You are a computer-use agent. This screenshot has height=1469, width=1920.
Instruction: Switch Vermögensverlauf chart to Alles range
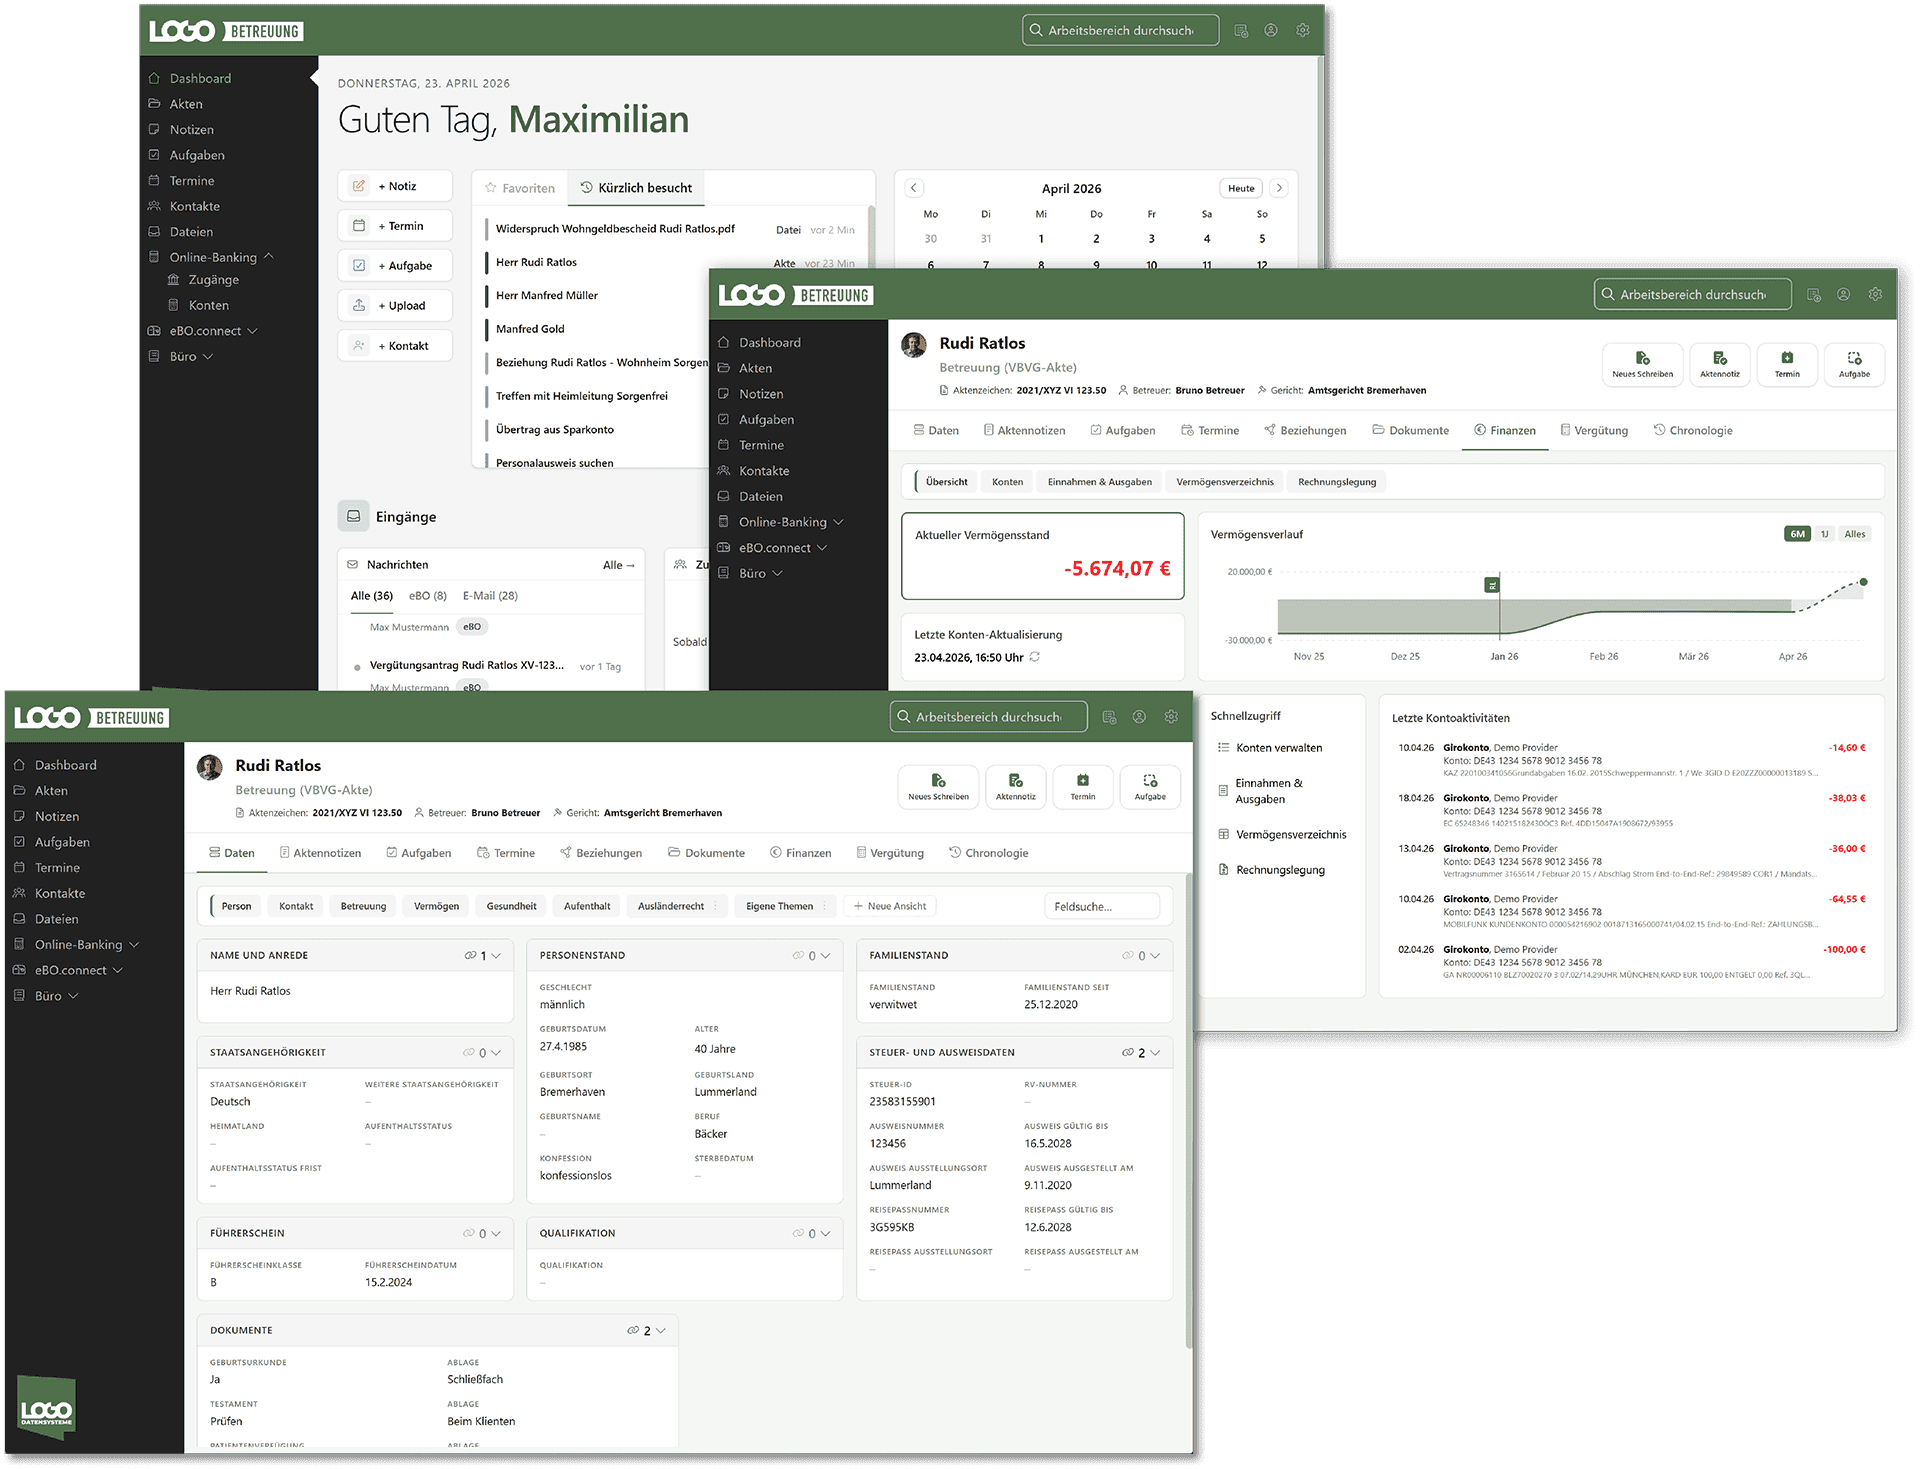coord(1855,534)
